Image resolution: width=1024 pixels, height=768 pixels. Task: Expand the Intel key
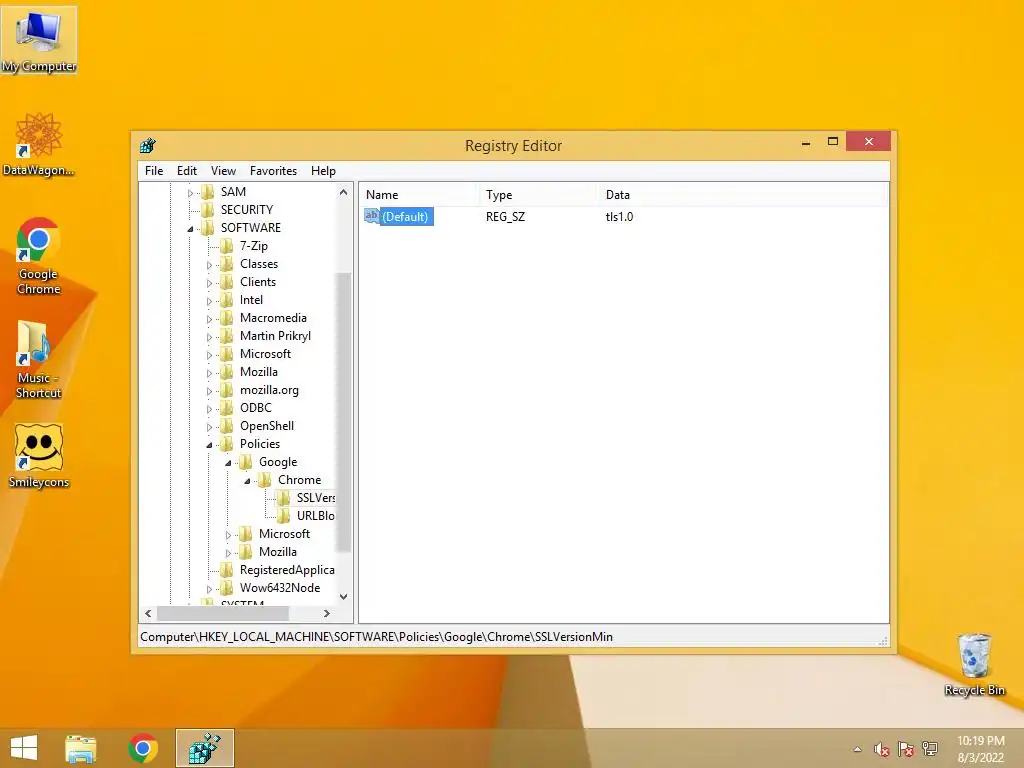click(x=209, y=300)
